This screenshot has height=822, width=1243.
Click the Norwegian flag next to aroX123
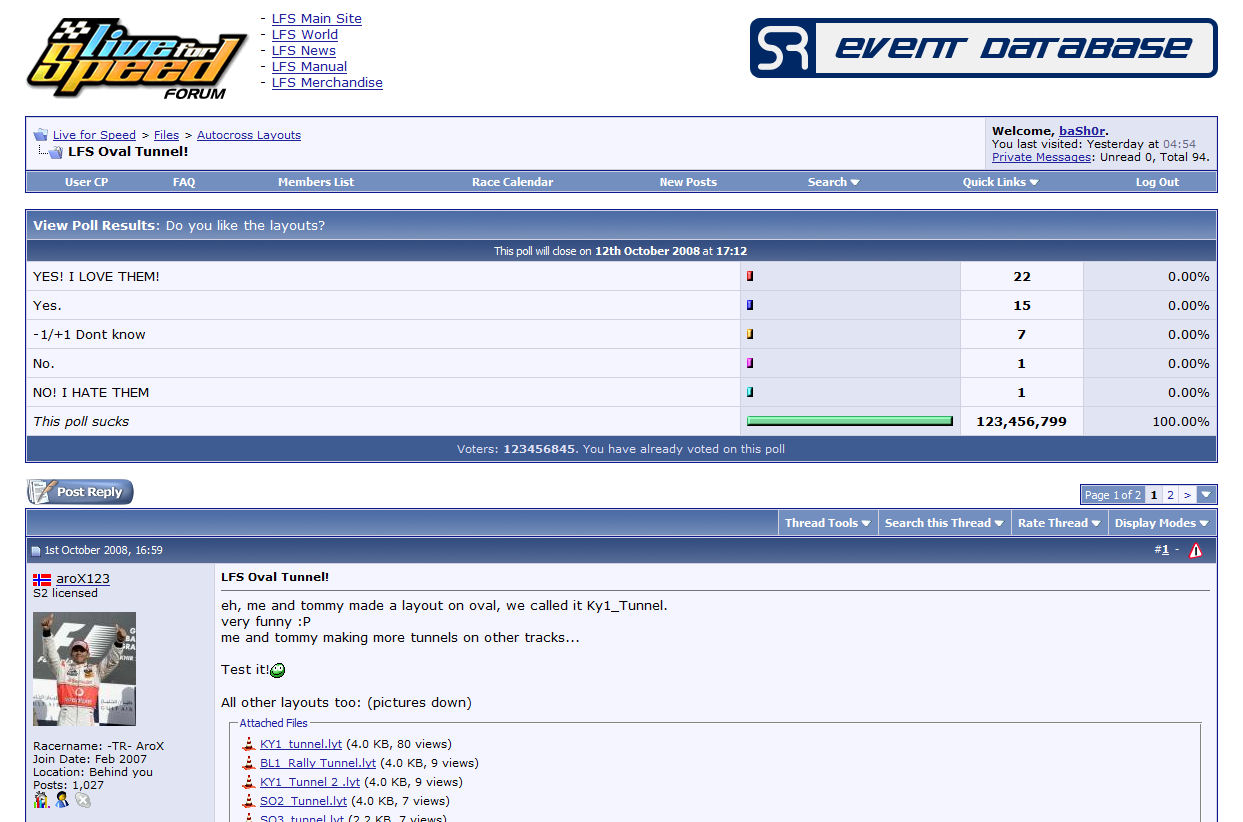(x=42, y=579)
